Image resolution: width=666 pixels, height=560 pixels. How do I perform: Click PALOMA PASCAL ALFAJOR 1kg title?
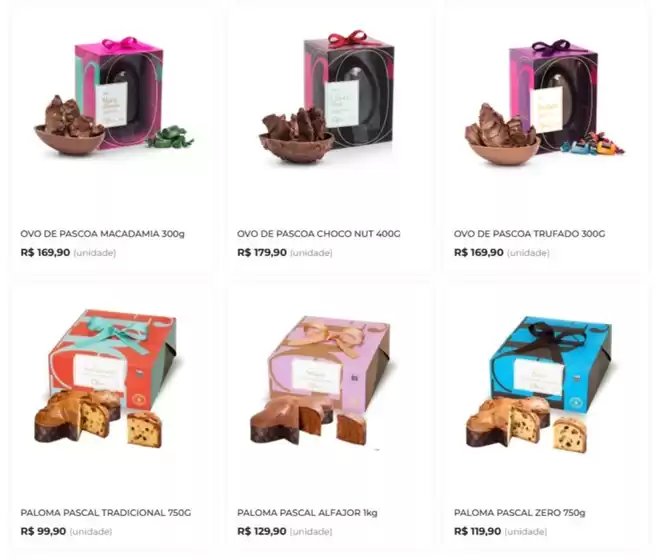point(307,512)
